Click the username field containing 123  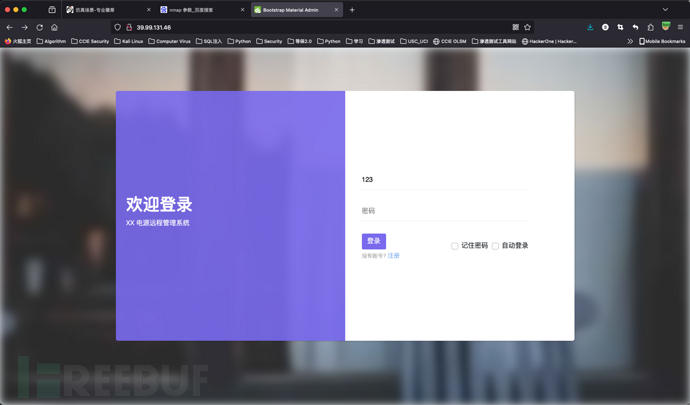(x=445, y=180)
